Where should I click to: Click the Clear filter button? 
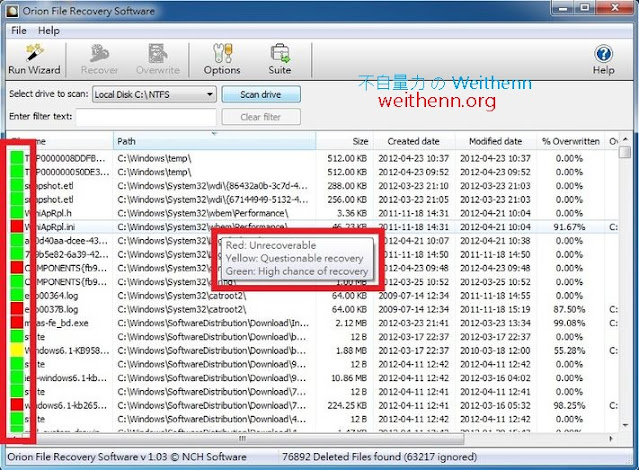[x=261, y=117]
